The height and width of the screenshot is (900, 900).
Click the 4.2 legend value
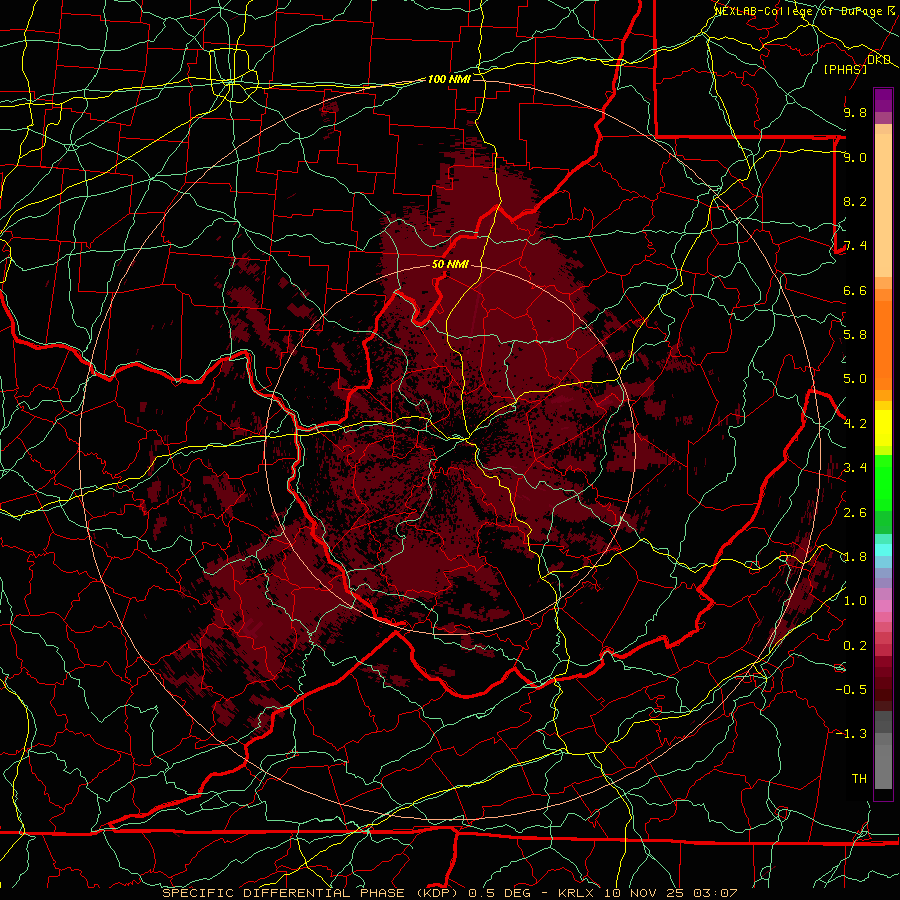(x=855, y=424)
